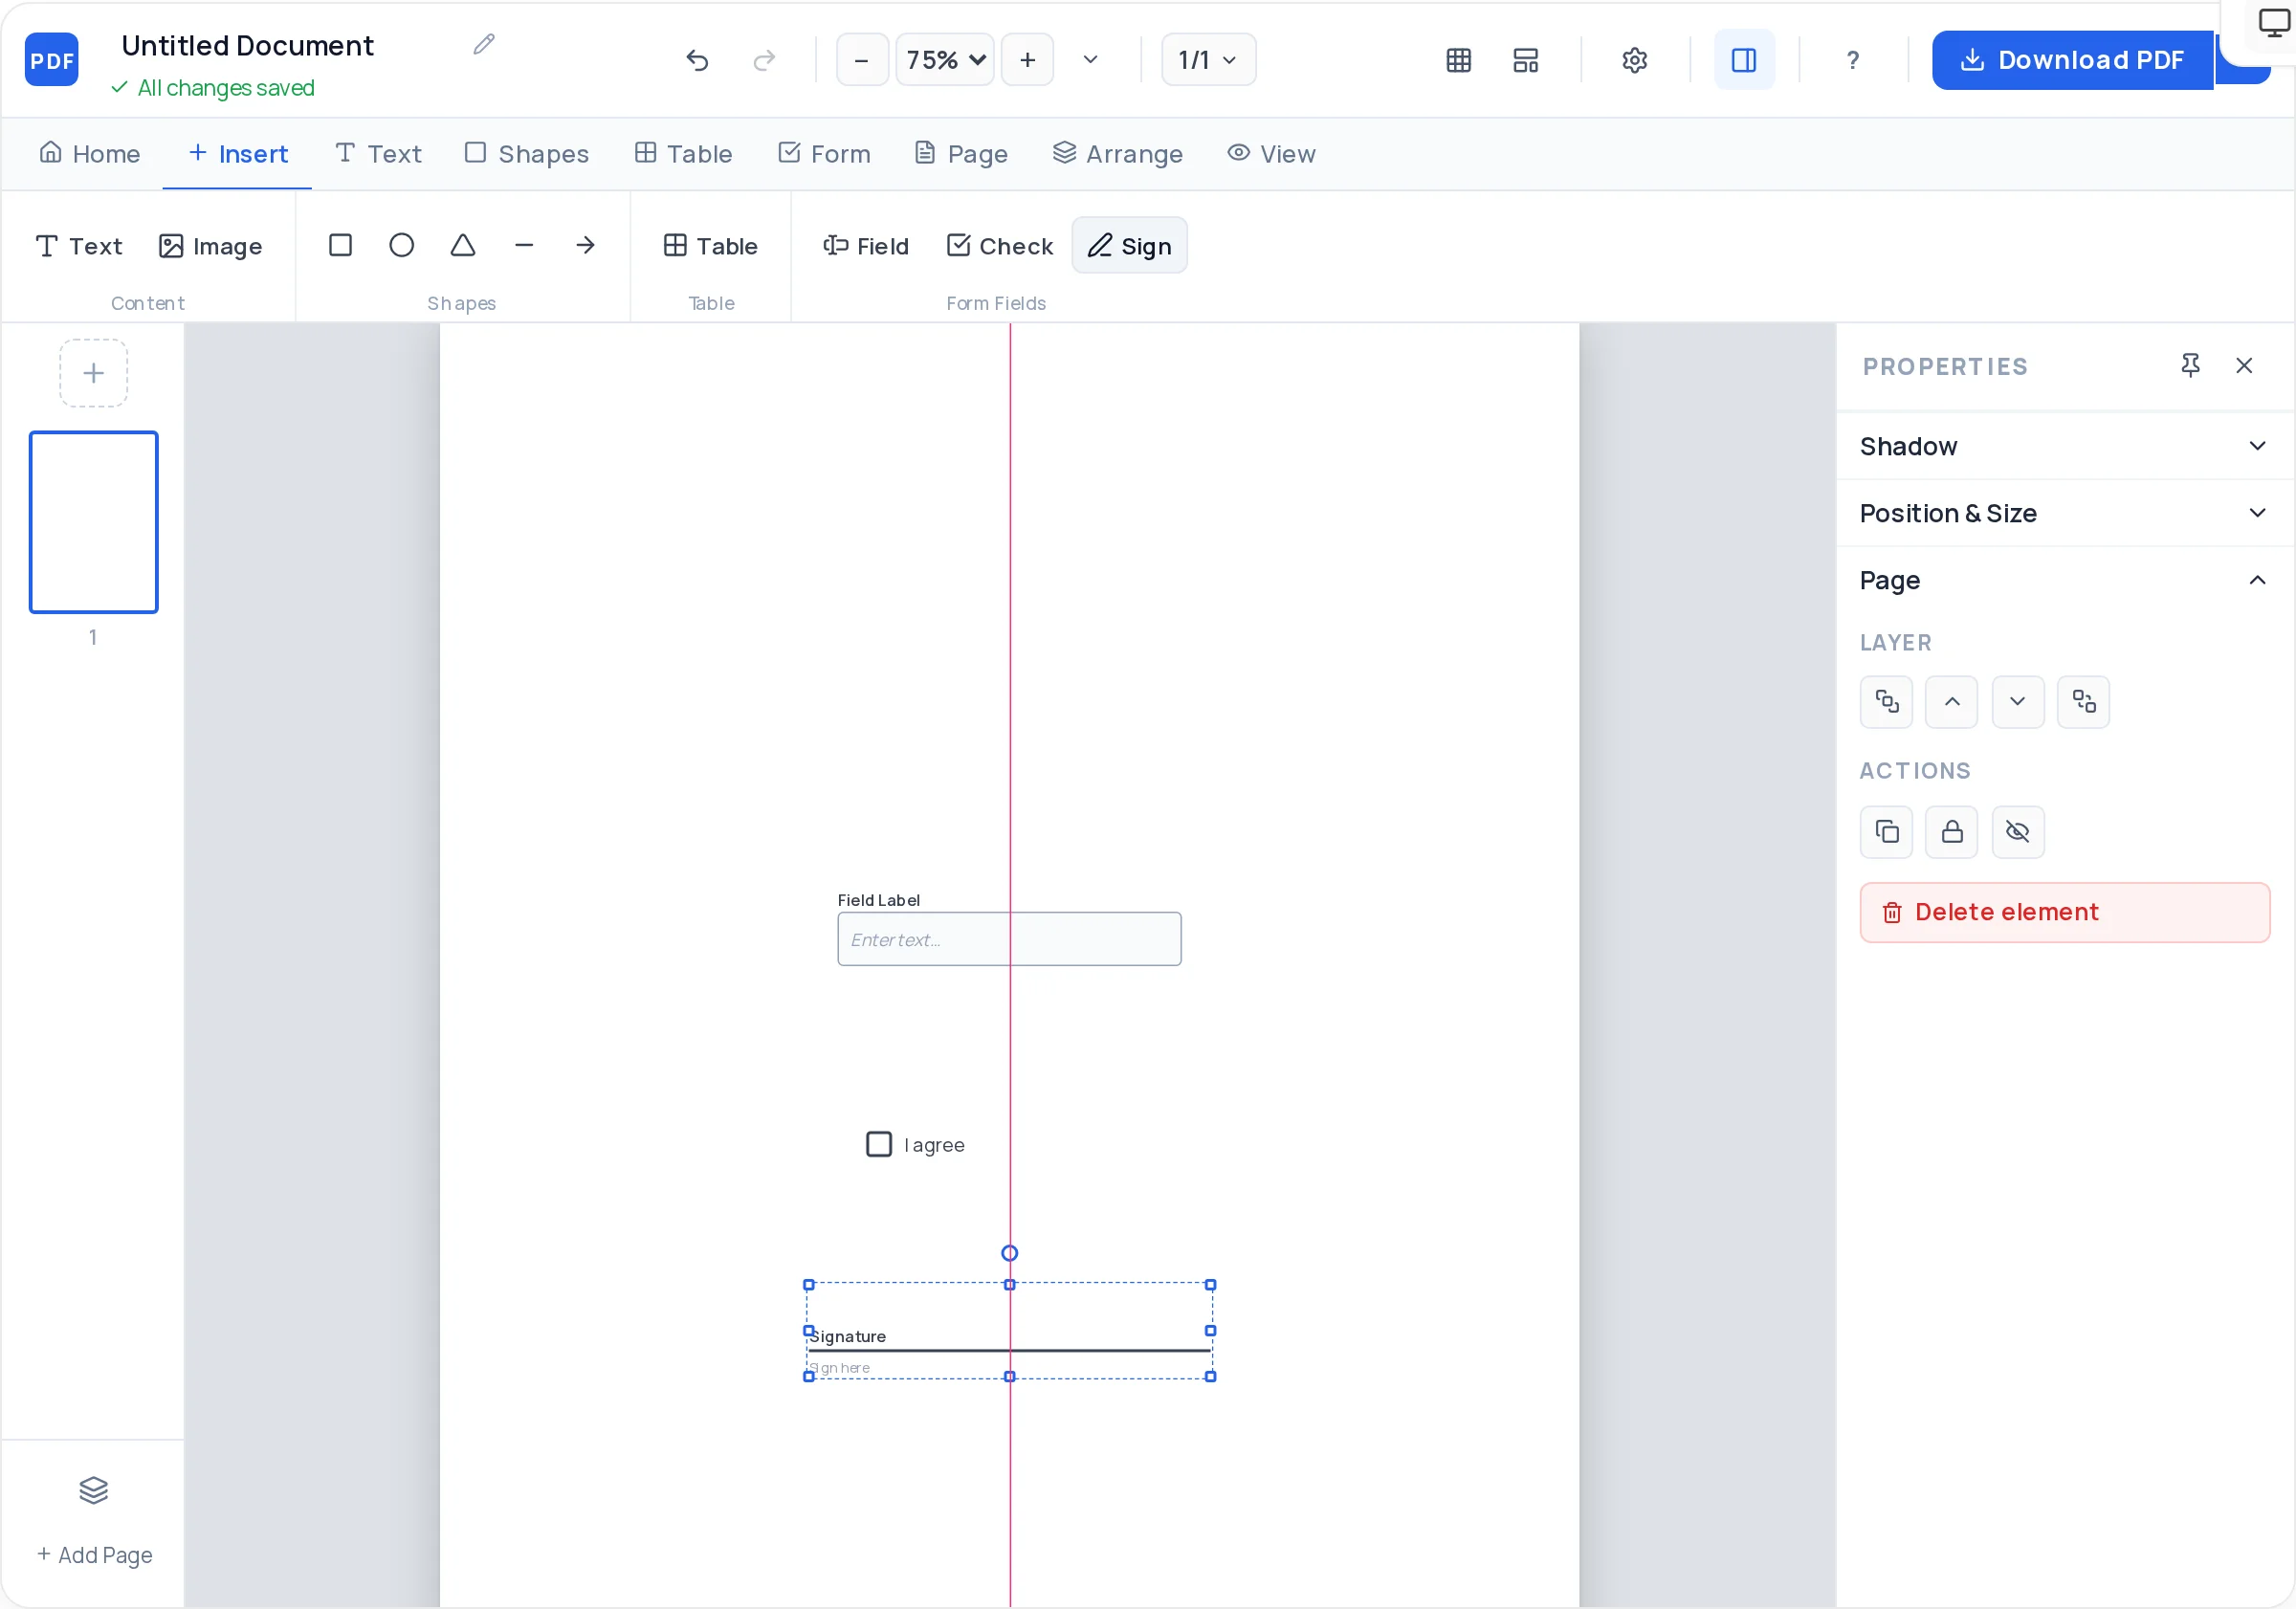Click the dashed plus add-page box
Screen dimensions: 2296x1609
tap(93, 373)
